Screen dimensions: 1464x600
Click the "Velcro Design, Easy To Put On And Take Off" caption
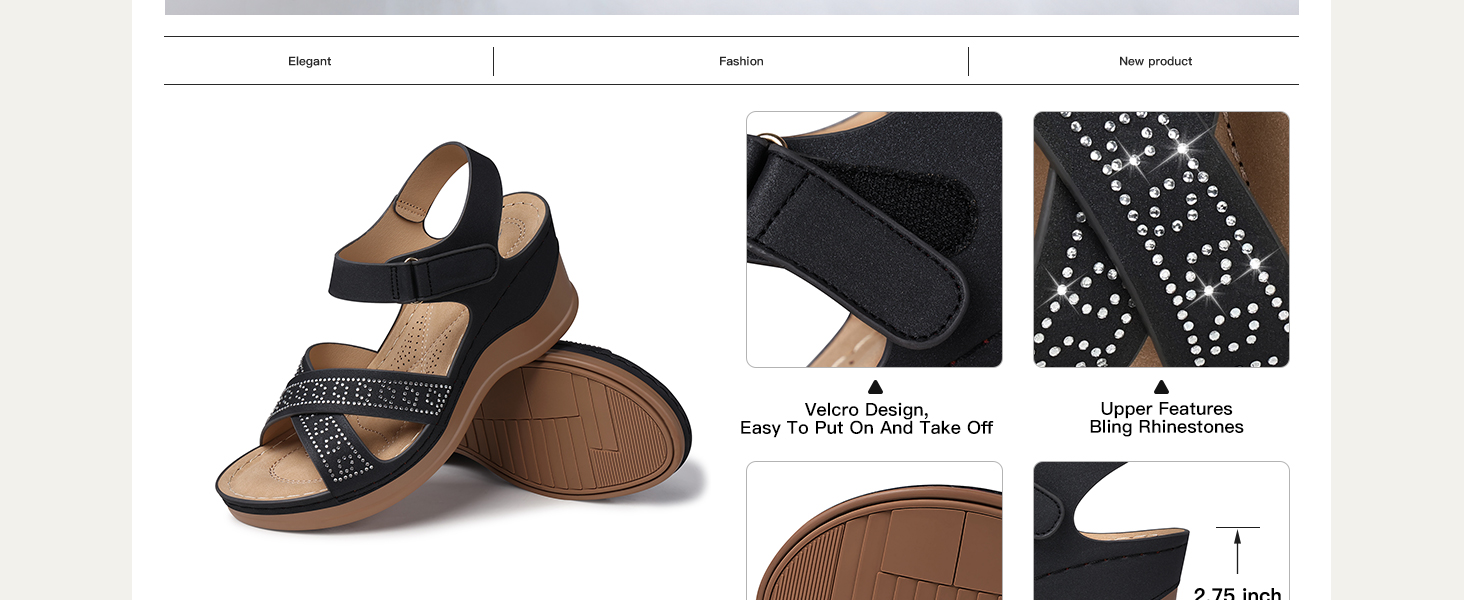866,419
